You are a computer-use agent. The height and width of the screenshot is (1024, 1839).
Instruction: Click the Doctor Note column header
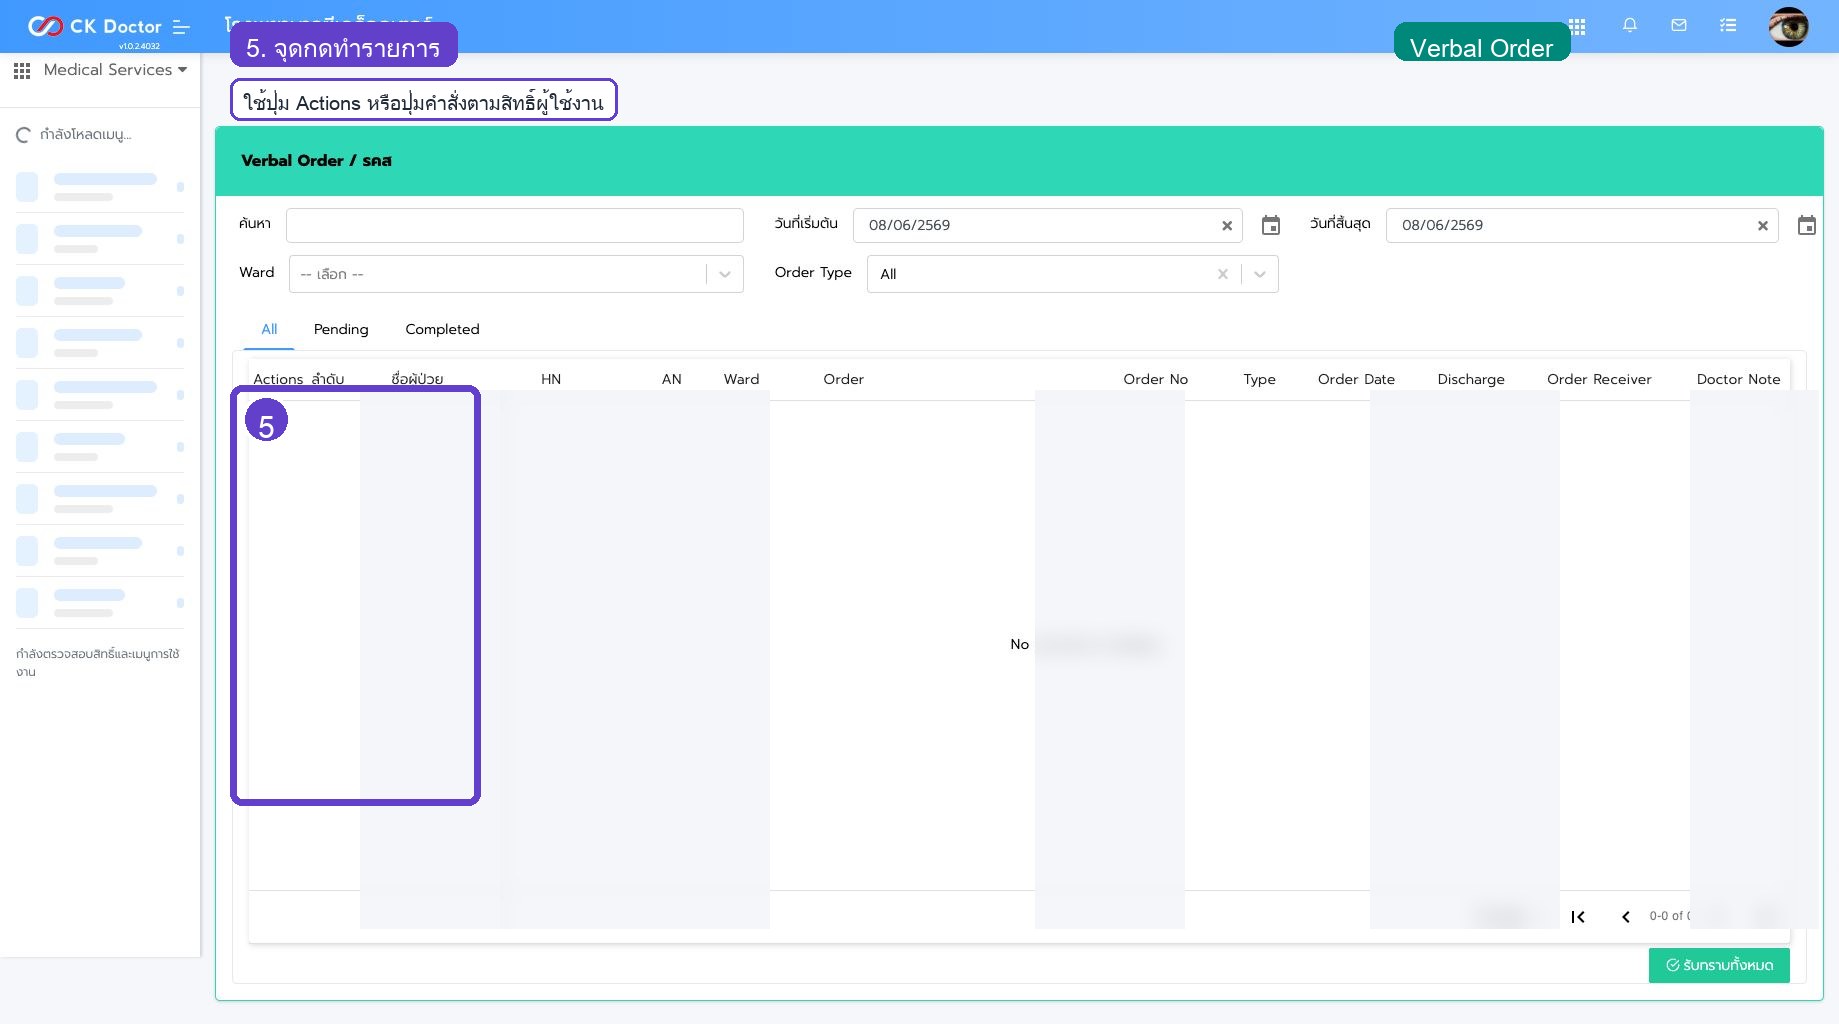(x=1739, y=379)
